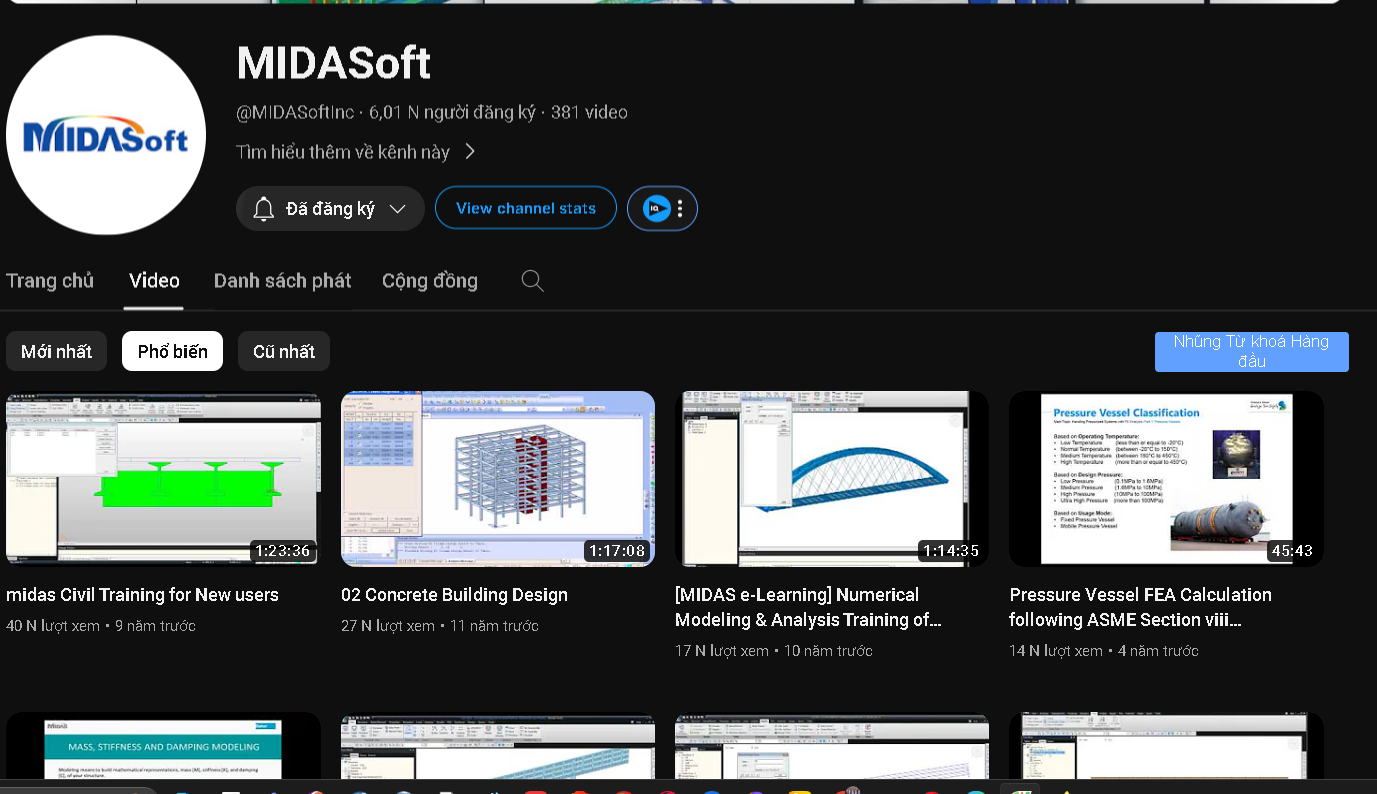The width and height of the screenshot is (1377, 794).
Task: Click the 1:17:08 duration badge
Action: pos(617,551)
